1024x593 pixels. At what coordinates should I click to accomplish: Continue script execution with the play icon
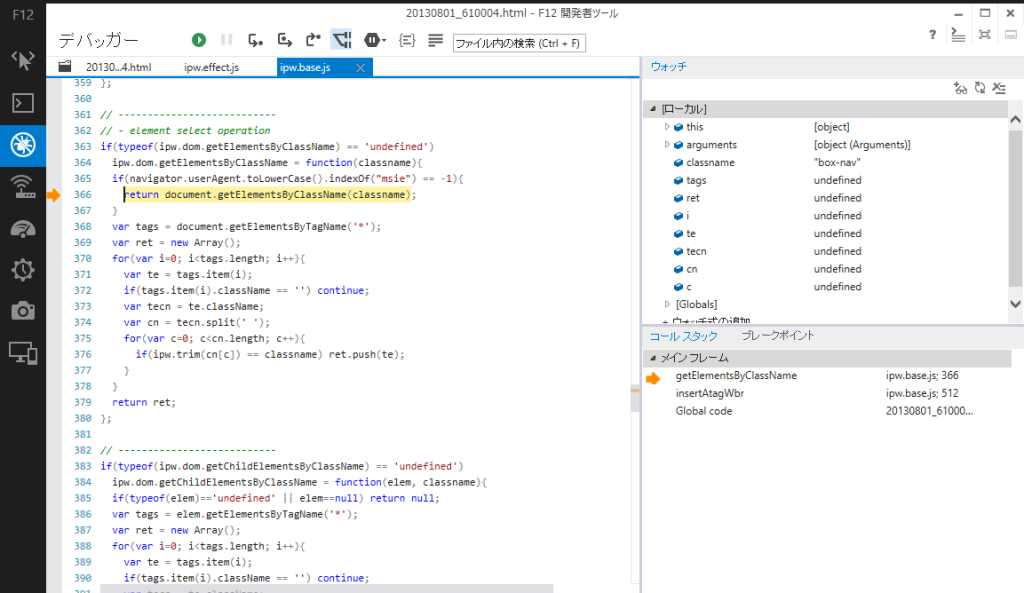coord(198,40)
